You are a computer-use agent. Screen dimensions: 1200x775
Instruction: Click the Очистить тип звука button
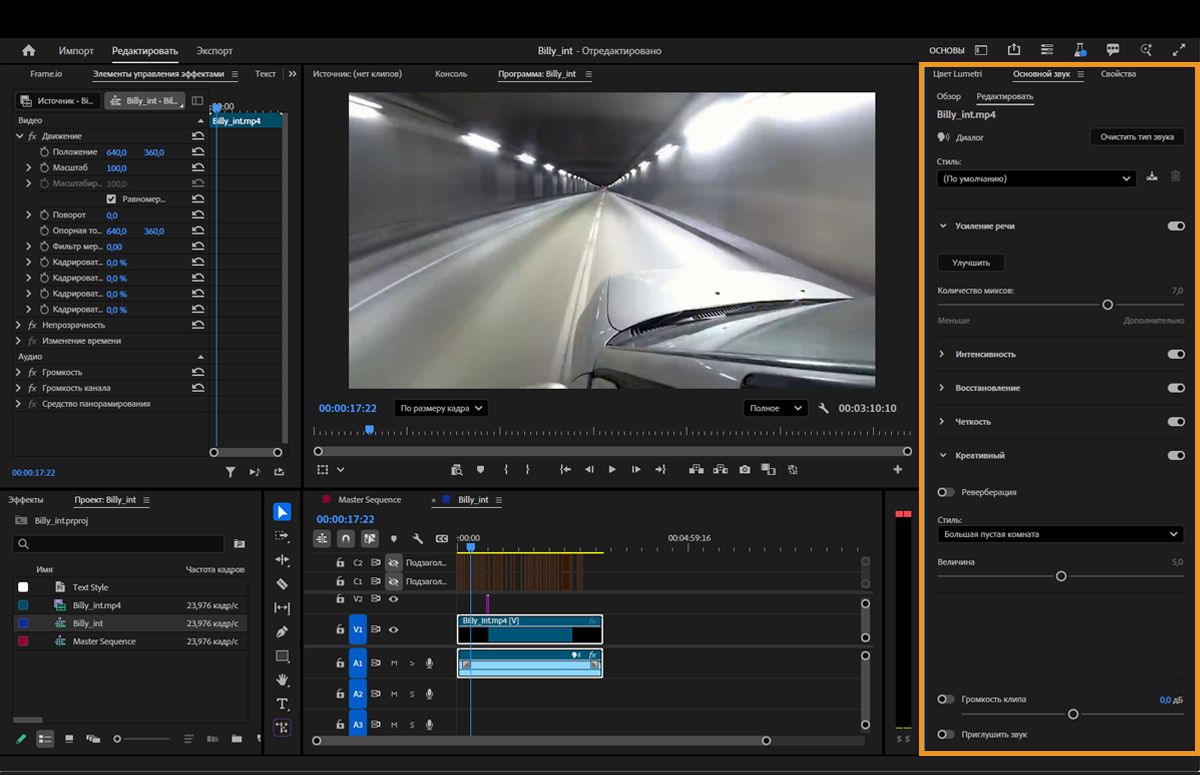pos(1136,136)
